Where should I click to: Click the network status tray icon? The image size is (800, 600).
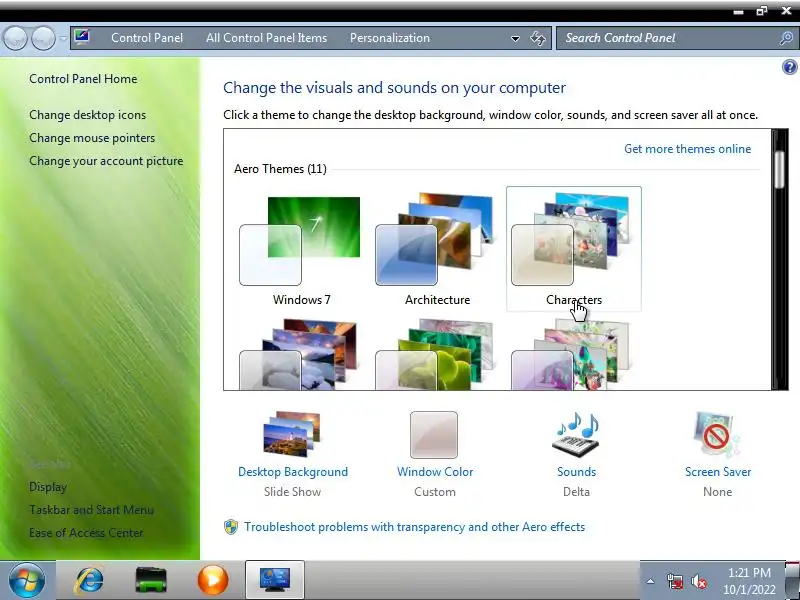click(674, 581)
